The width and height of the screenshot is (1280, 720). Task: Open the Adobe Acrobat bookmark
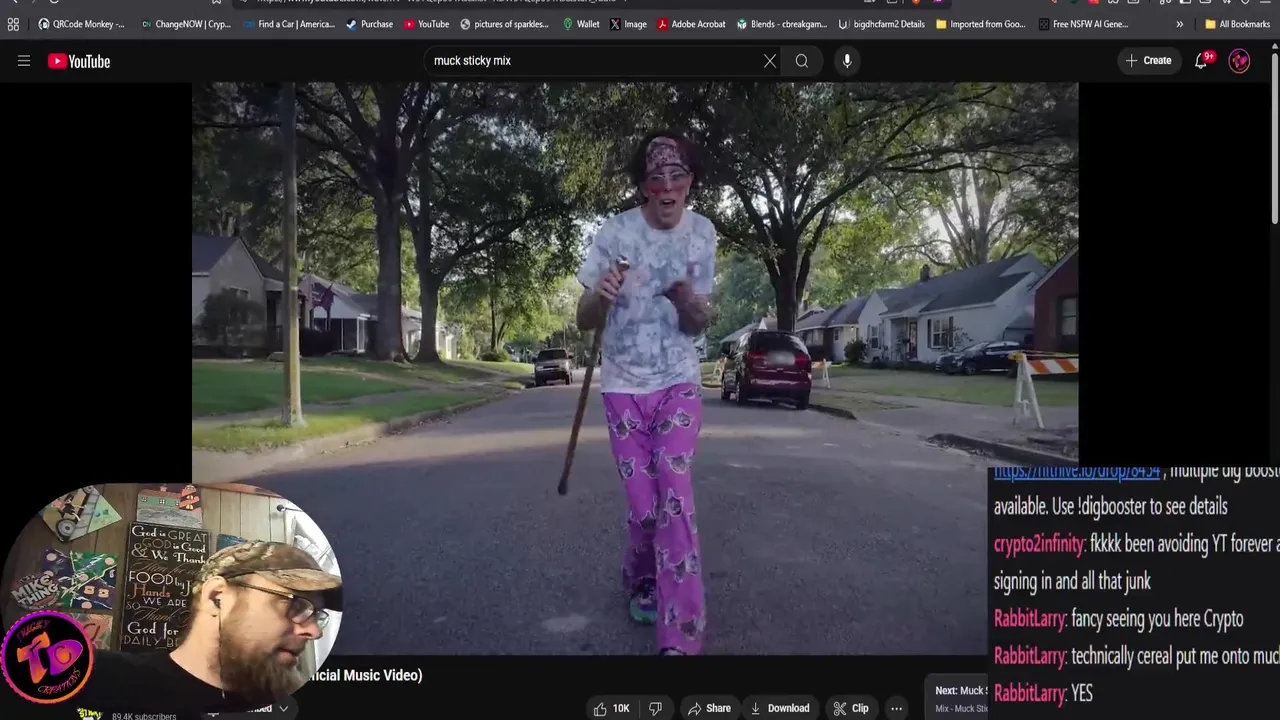[x=691, y=24]
